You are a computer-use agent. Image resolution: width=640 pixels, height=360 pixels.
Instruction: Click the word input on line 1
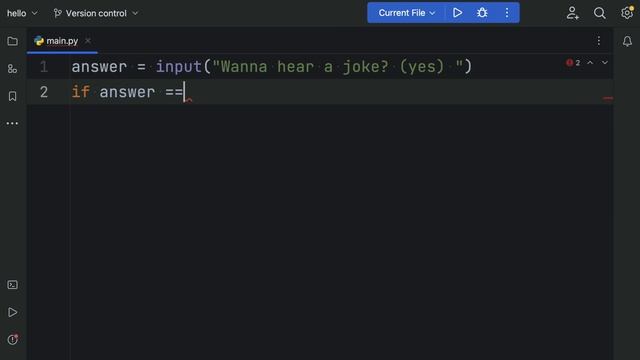coord(179,67)
